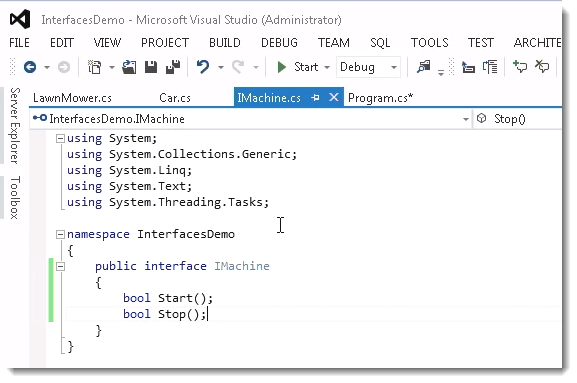Switch to the Program.cs* tab
Screen dimensions: 577x383
(x=380, y=98)
